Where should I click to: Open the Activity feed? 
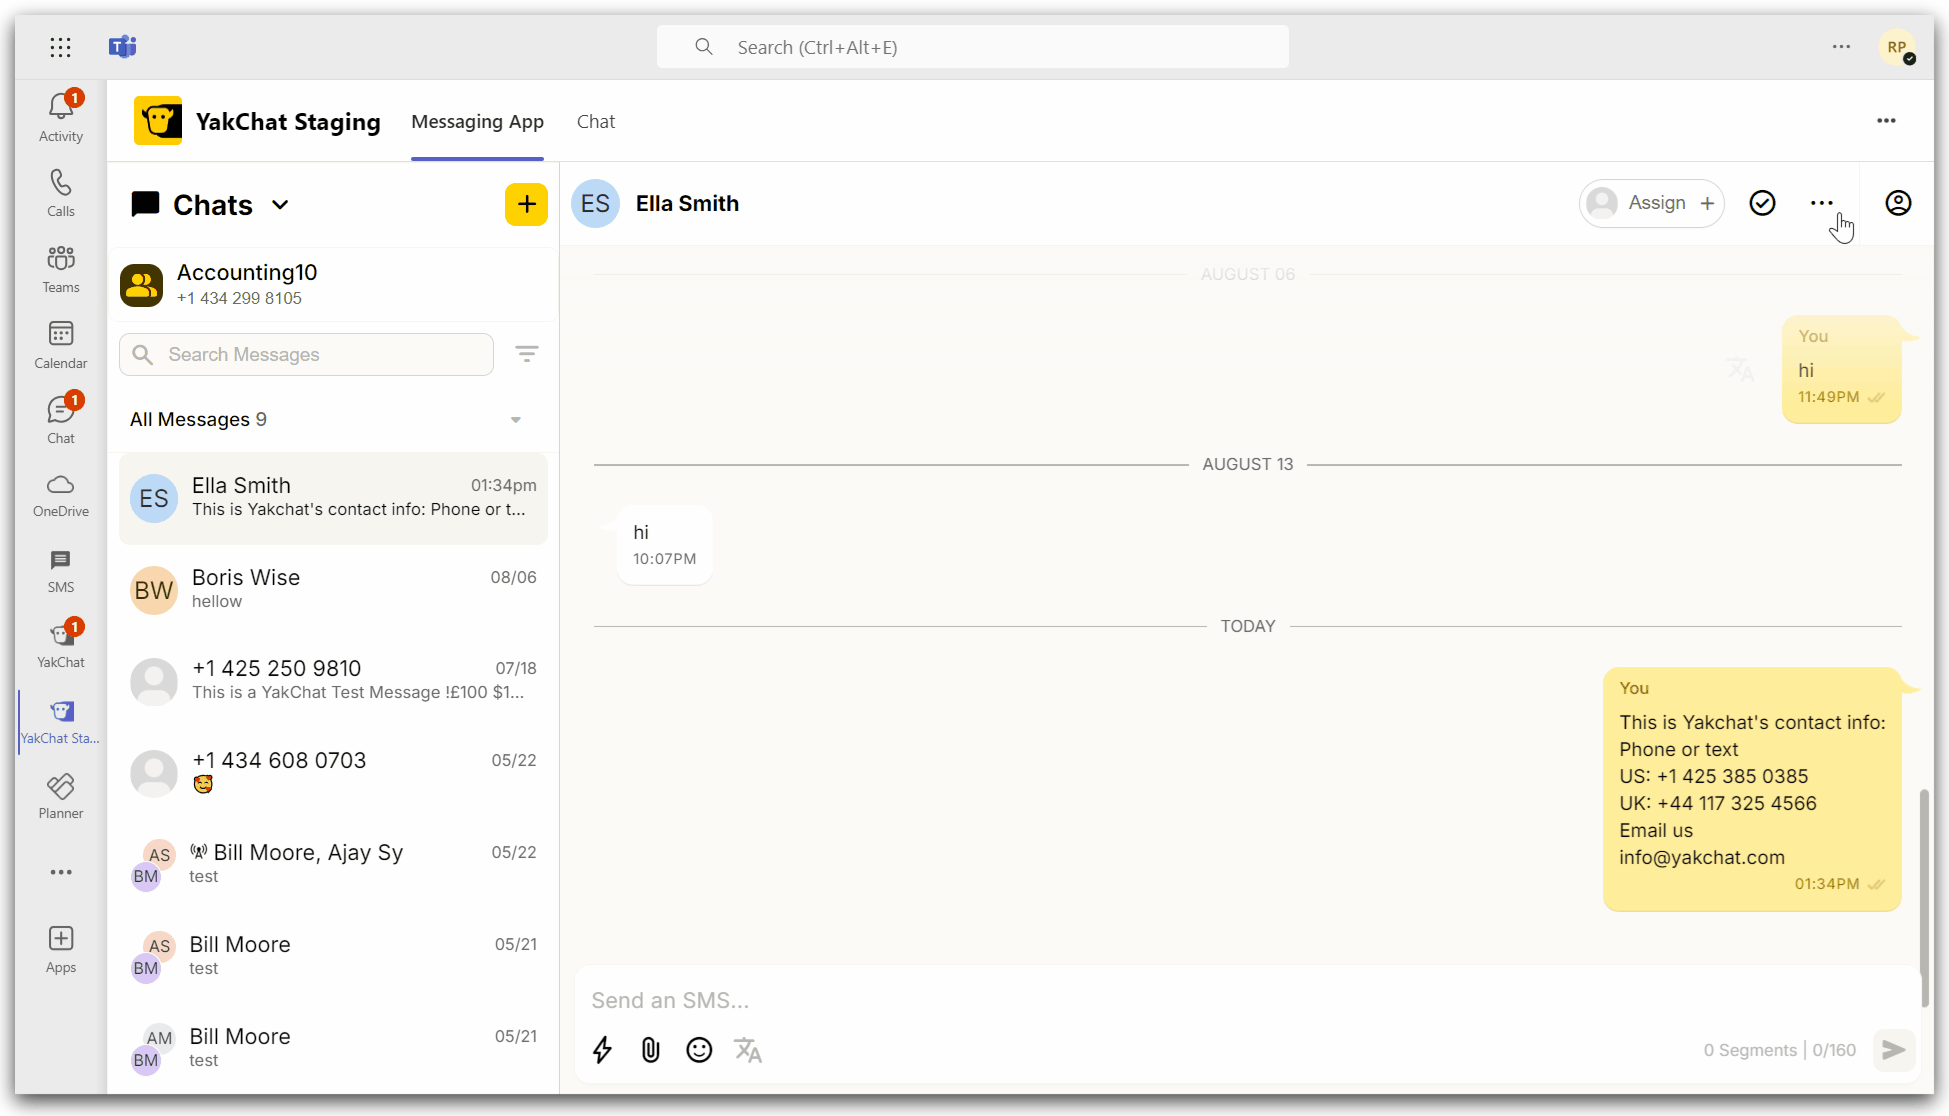point(61,117)
